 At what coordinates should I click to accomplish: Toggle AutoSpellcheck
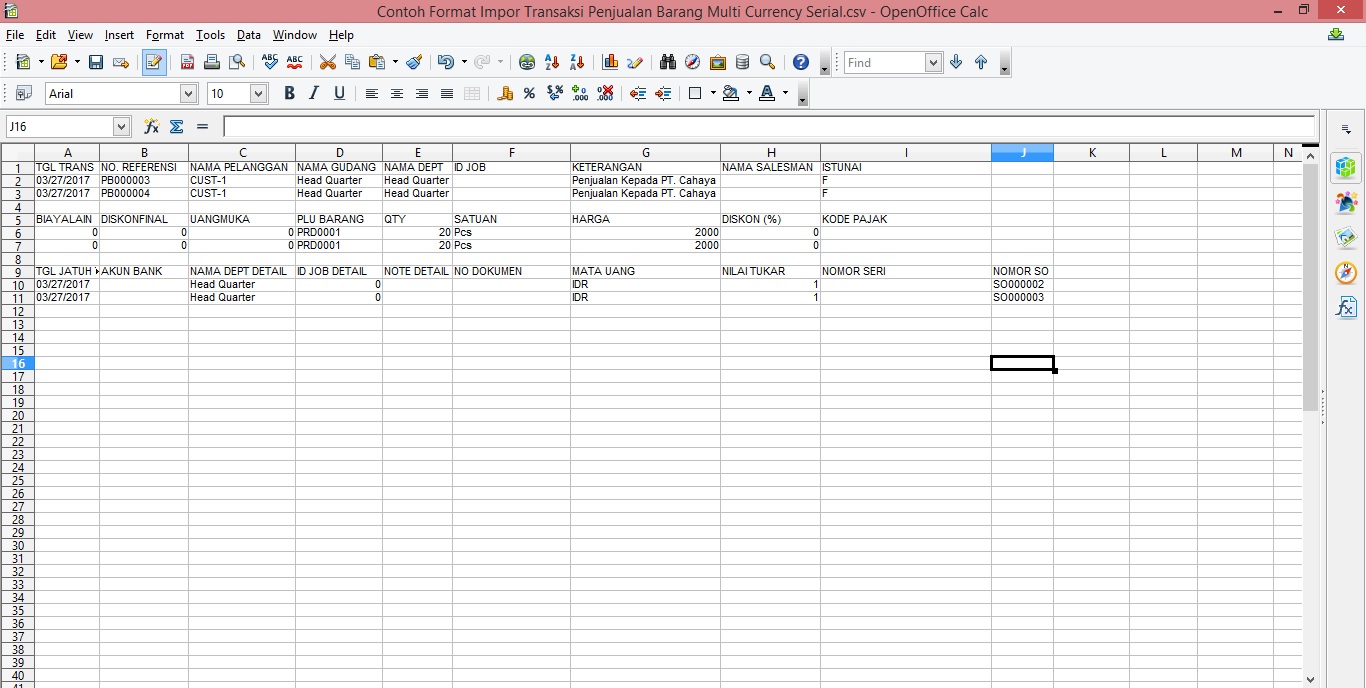(294, 62)
